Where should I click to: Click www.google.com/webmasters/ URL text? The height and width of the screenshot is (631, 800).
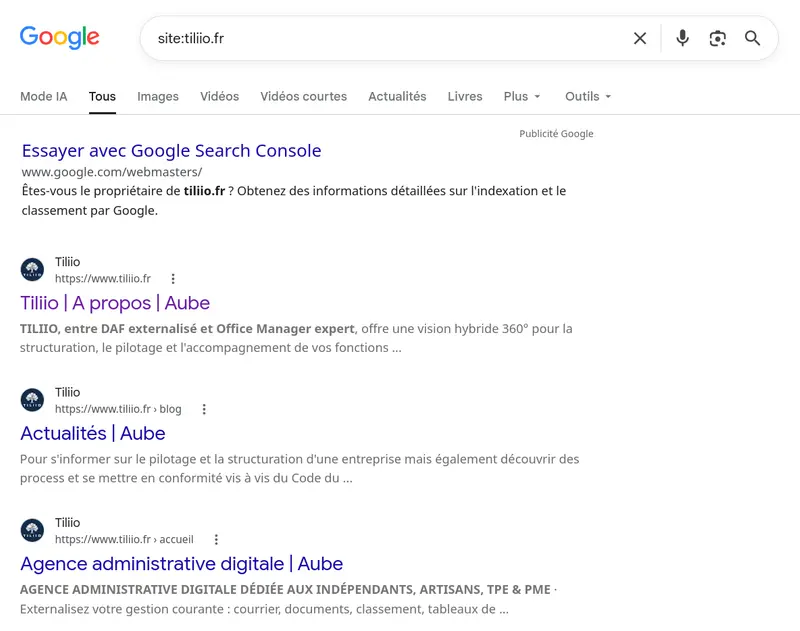112,172
